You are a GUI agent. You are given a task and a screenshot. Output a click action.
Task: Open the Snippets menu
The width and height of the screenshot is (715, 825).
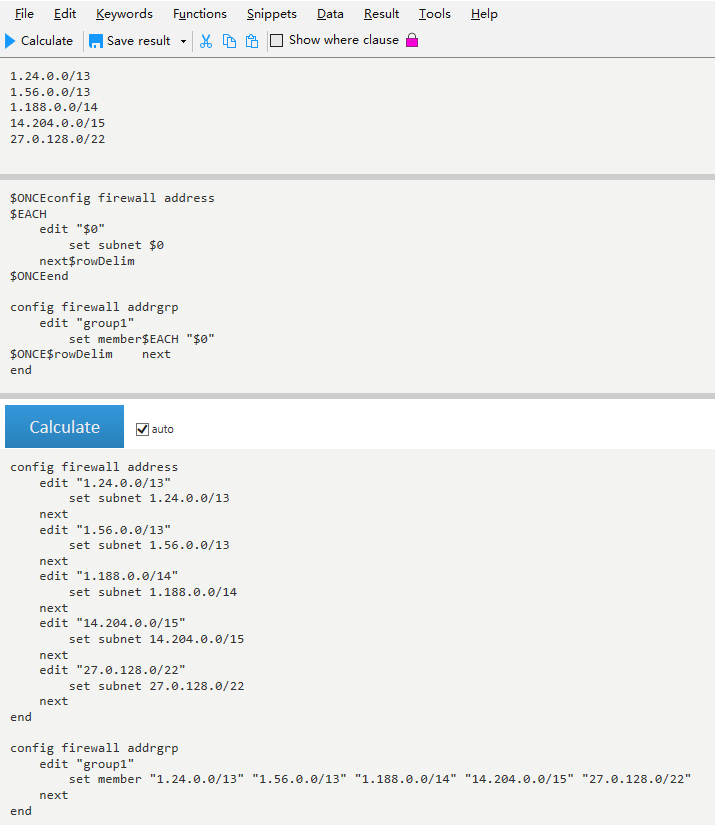tap(271, 14)
